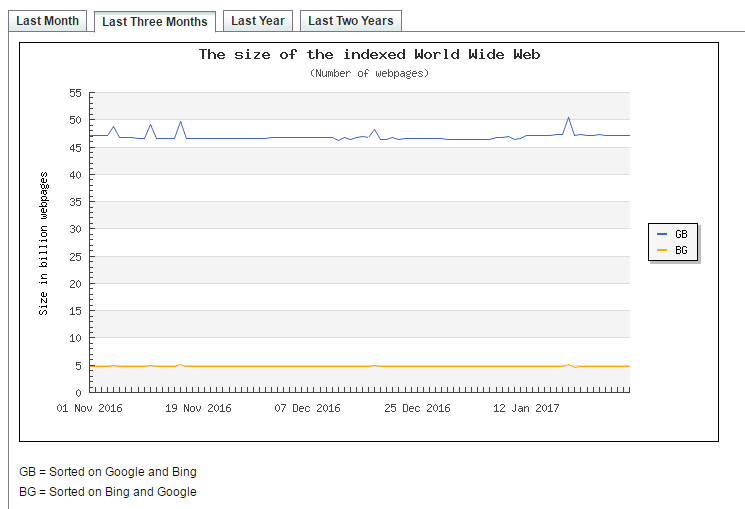This screenshot has width=745, height=509.
Task: Select the GB label in the legend
Action: tap(681, 233)
